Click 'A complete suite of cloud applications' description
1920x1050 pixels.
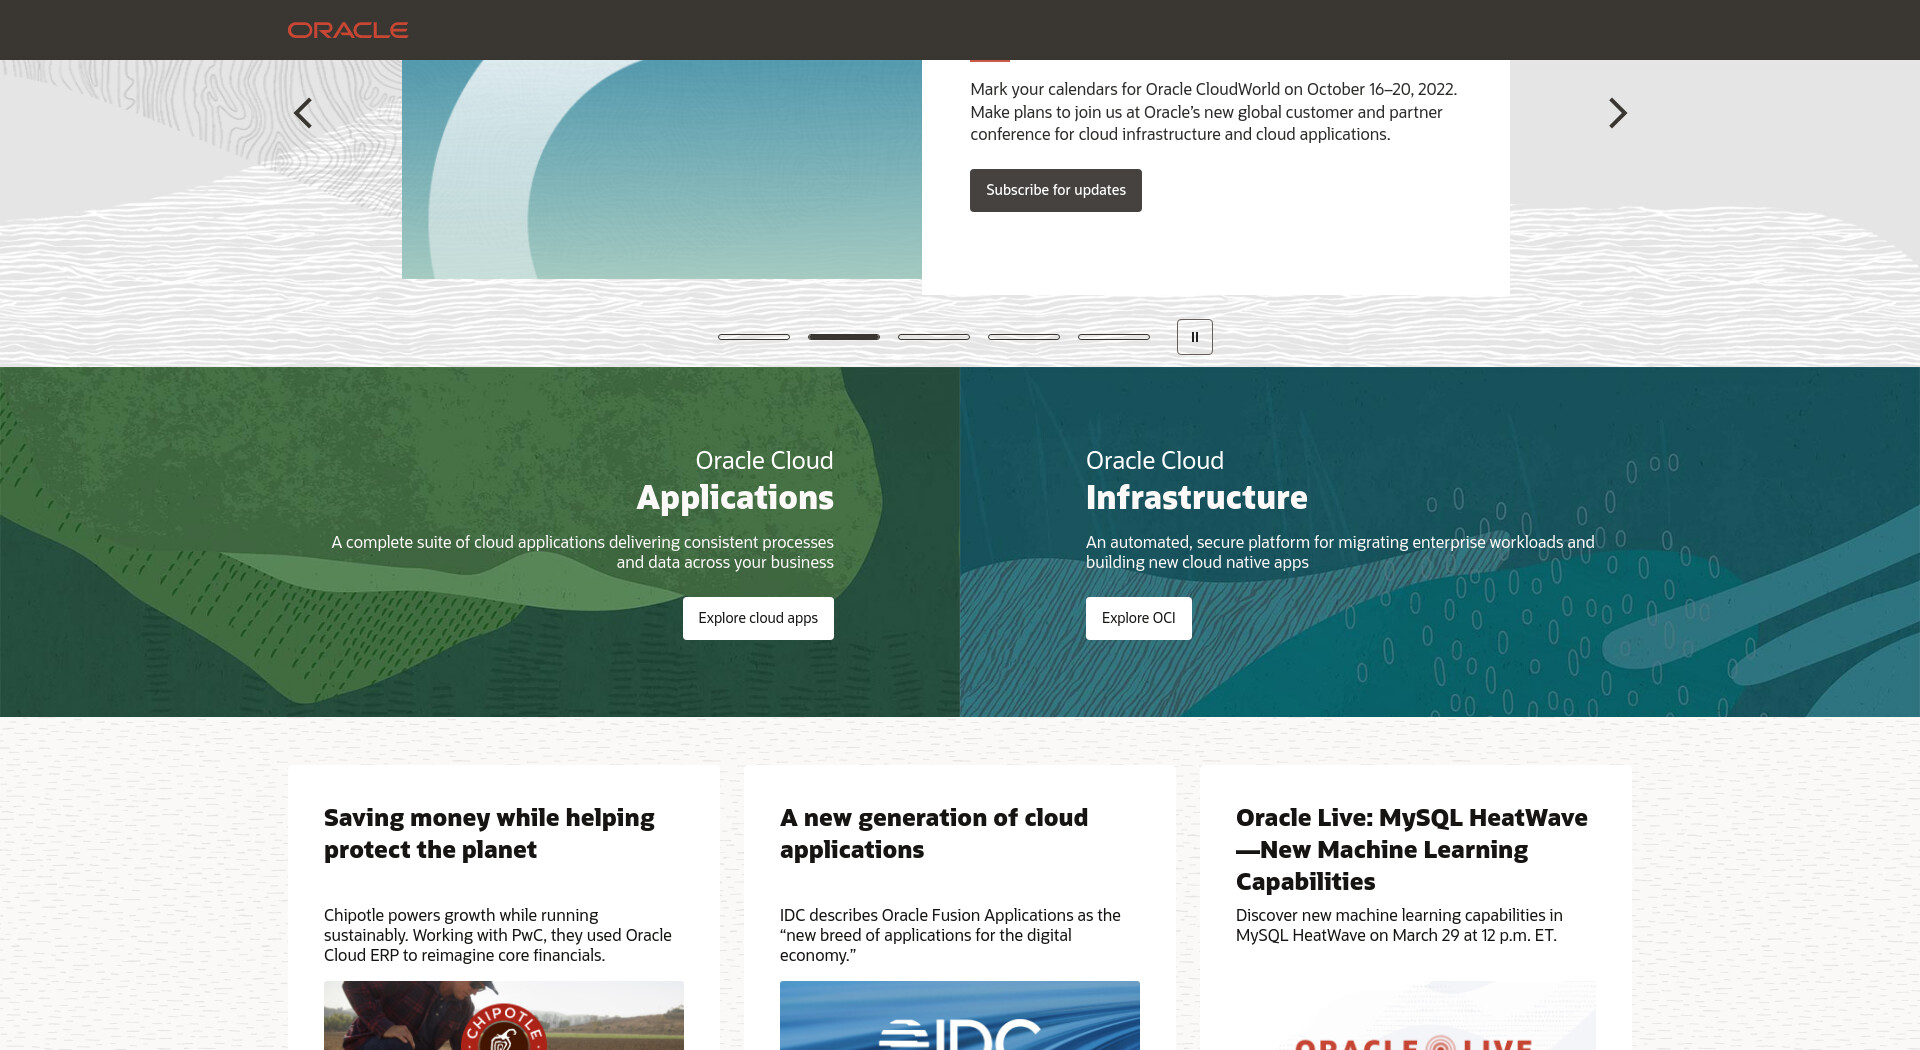point(582,552)
